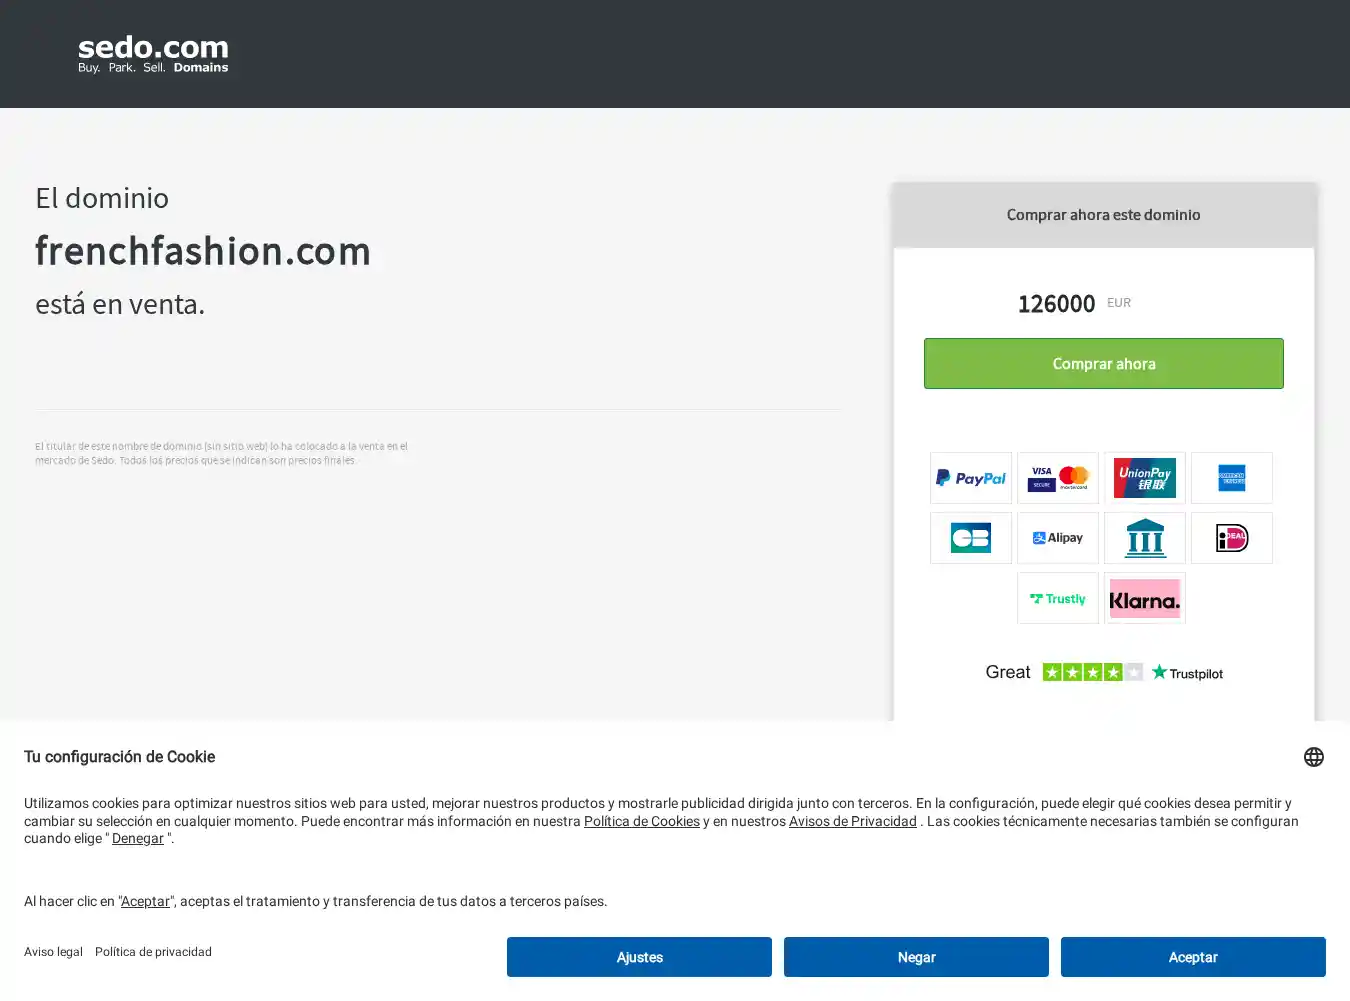Open the language globe selector

point(1314,757)
